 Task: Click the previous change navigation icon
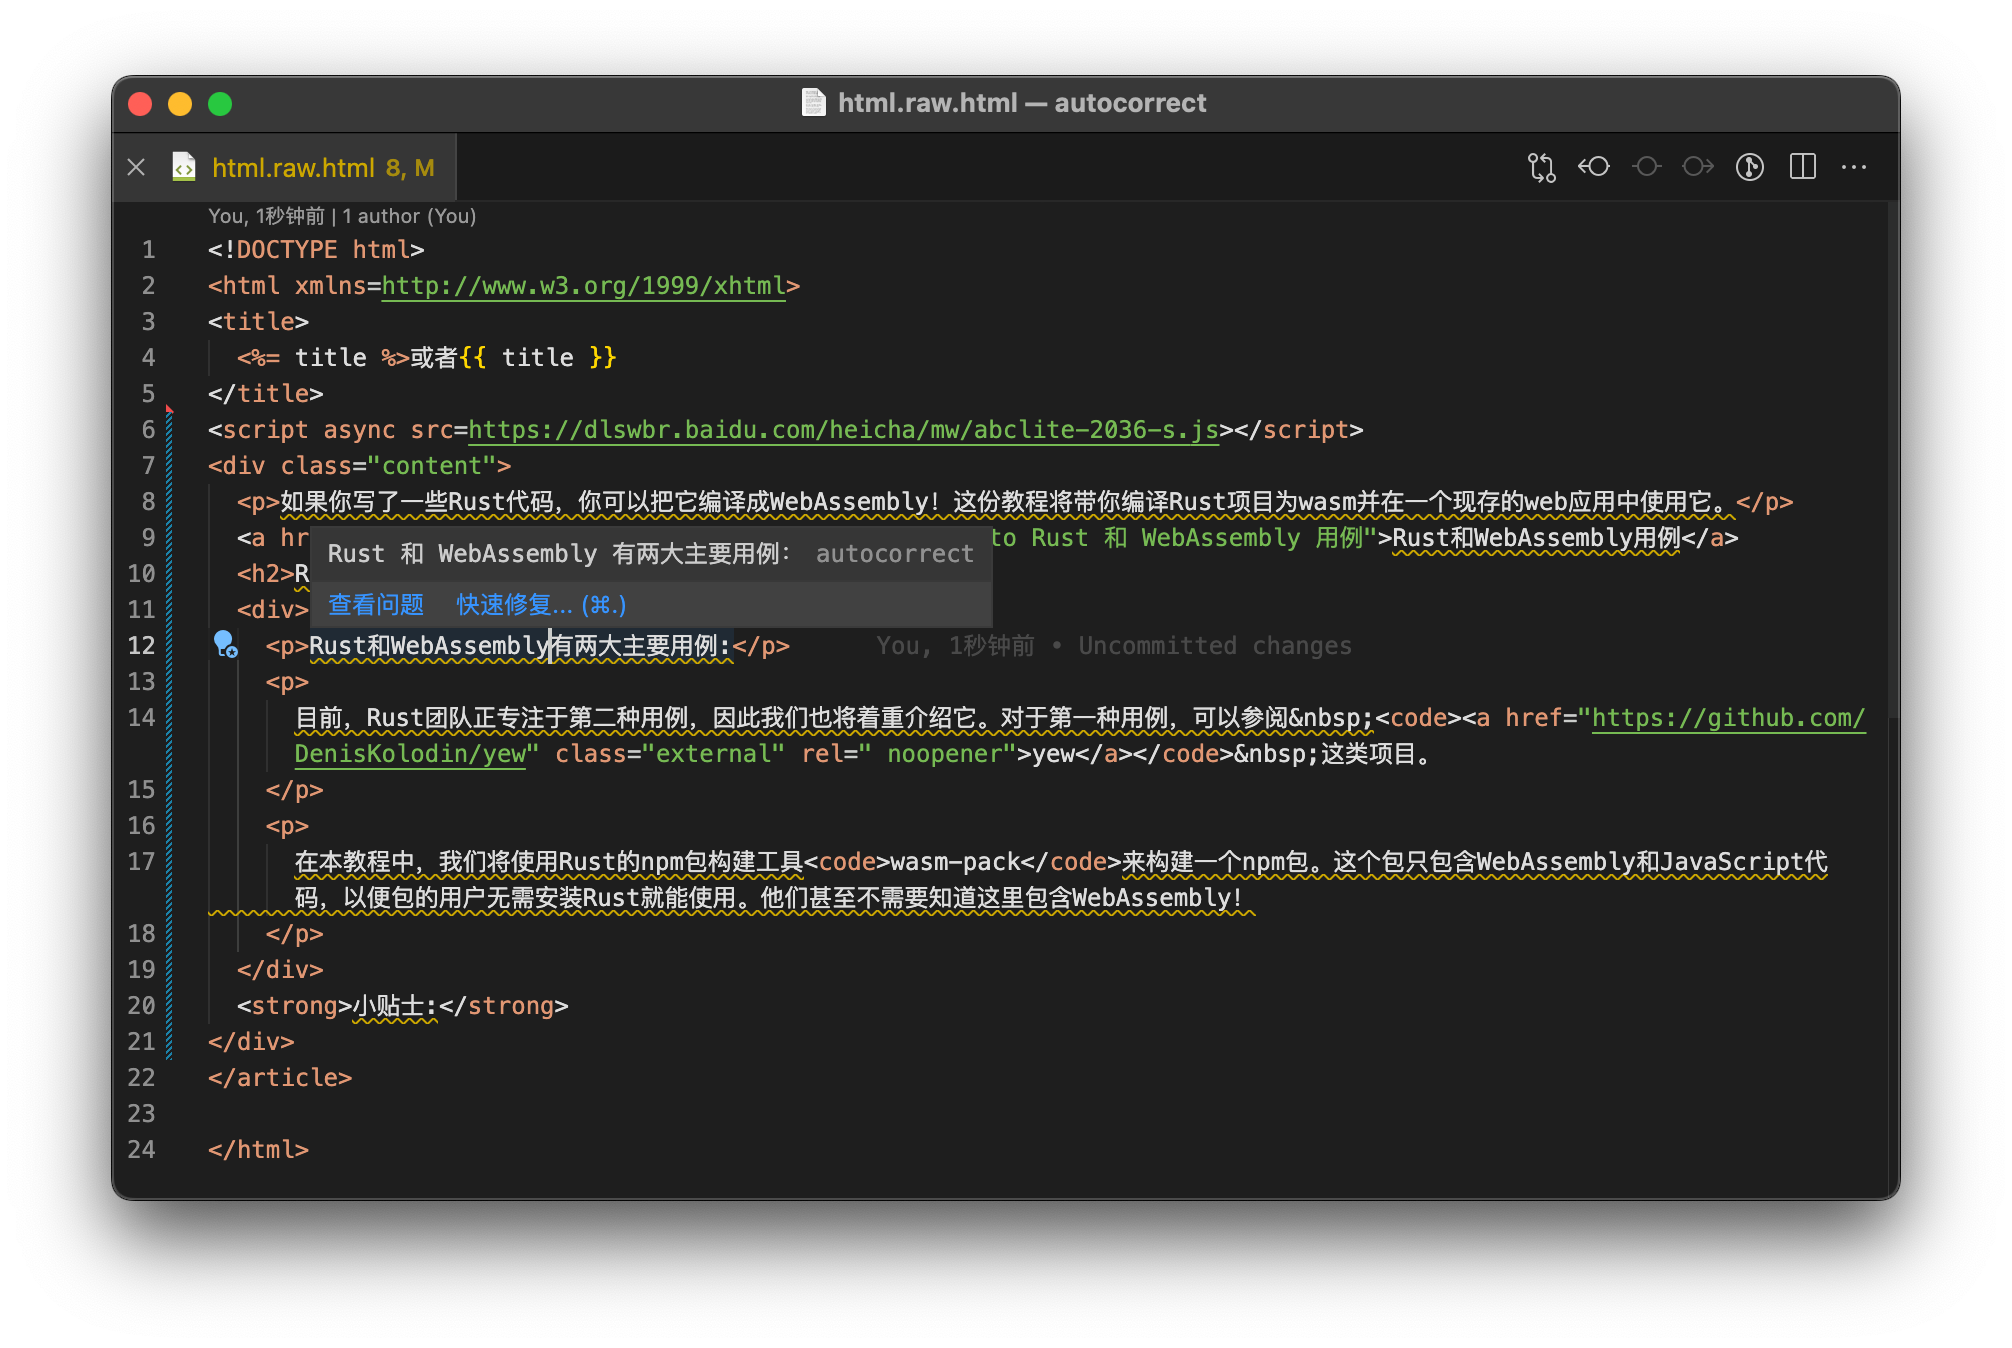[1596, 167]
